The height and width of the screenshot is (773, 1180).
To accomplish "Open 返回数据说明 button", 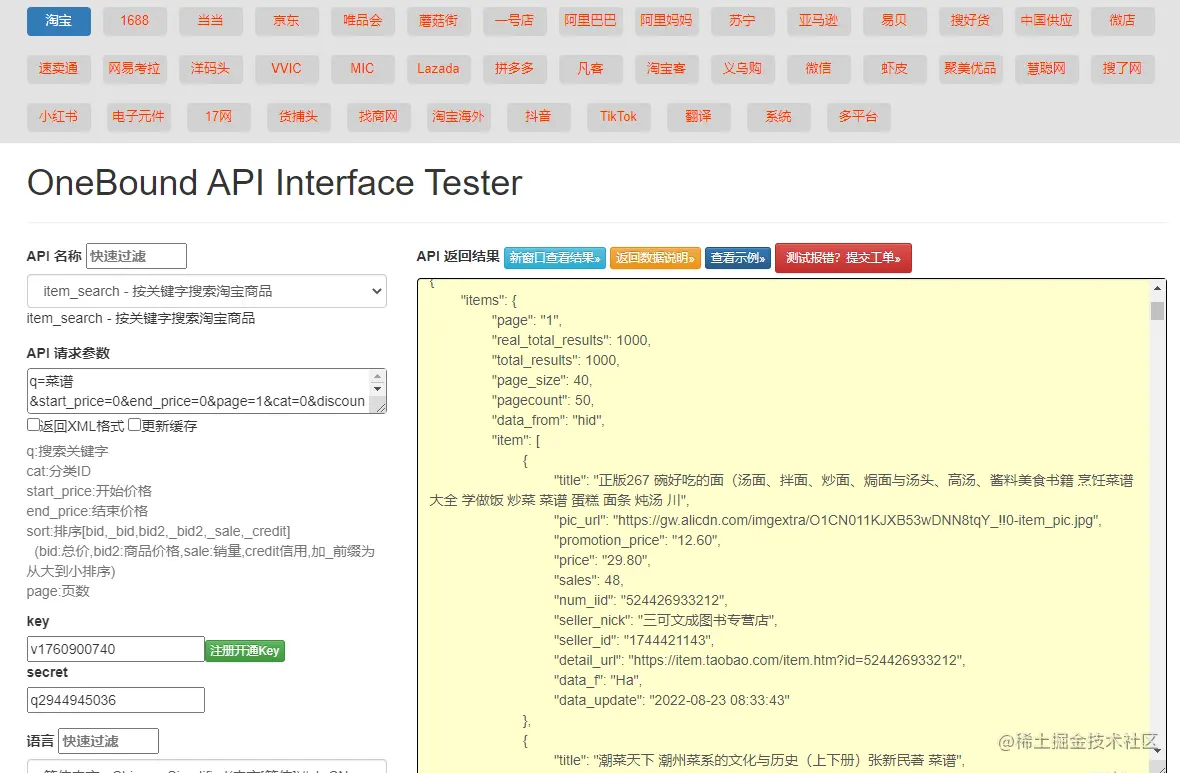I will [x=655, y=258].
